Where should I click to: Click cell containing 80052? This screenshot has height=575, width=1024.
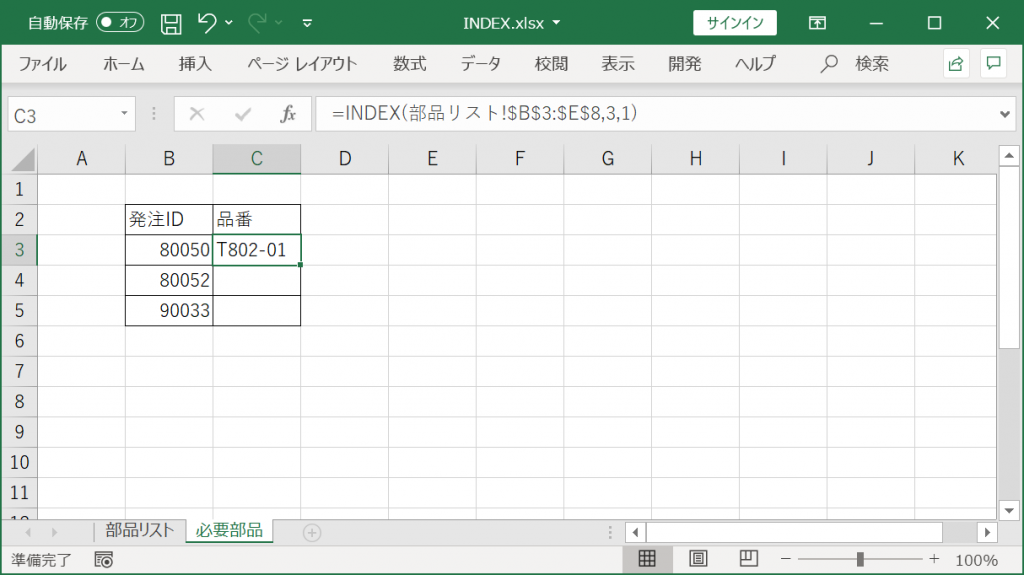point(169,280)
